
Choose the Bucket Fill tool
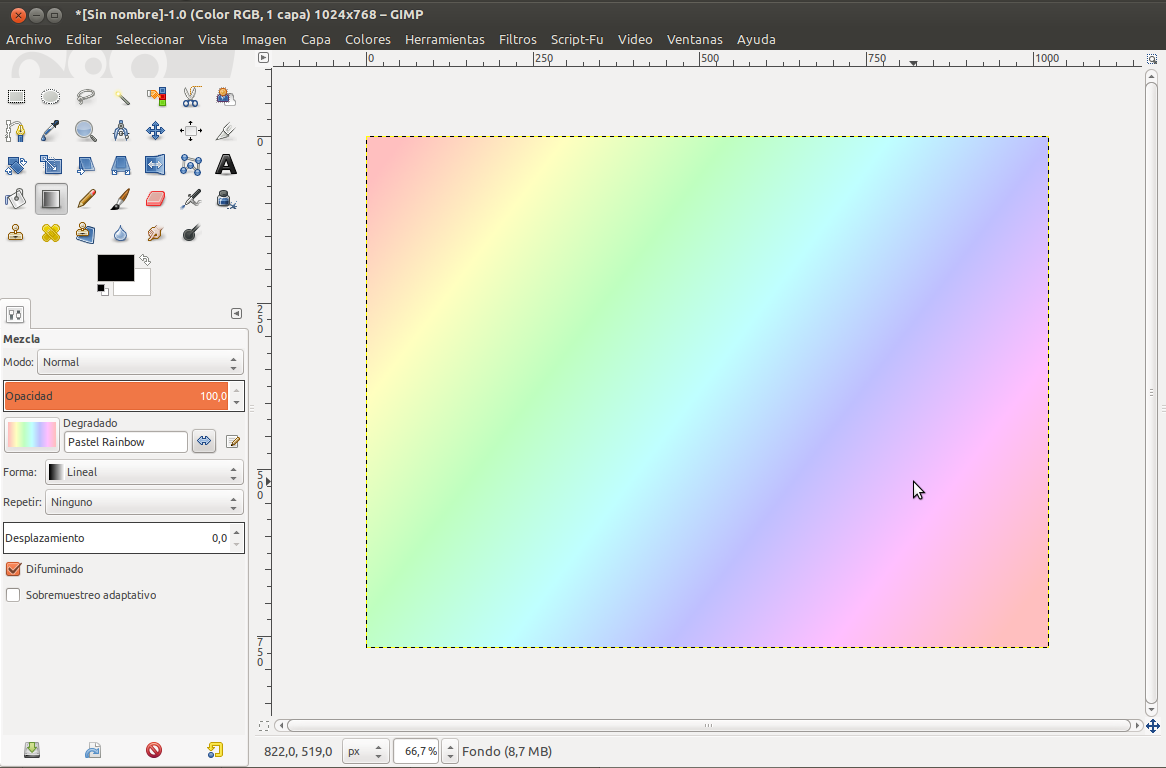(x=17, y=199)
